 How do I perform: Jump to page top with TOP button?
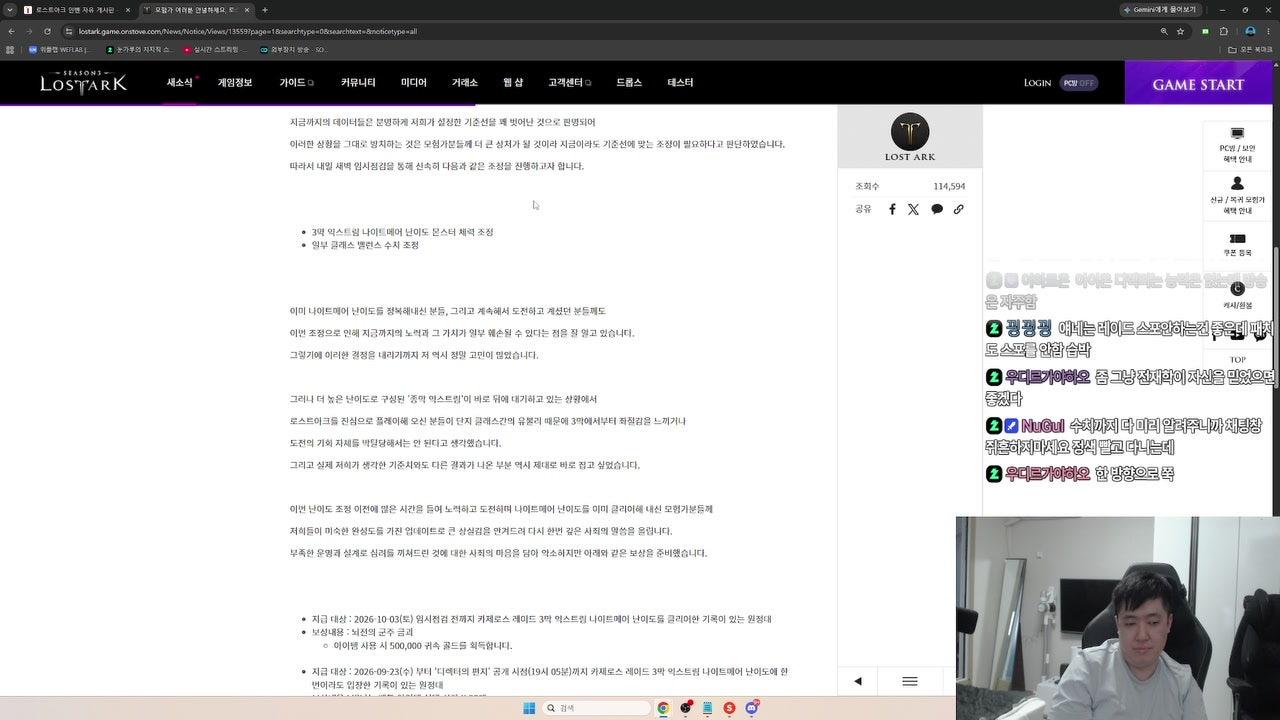[x=1237, y=360]
